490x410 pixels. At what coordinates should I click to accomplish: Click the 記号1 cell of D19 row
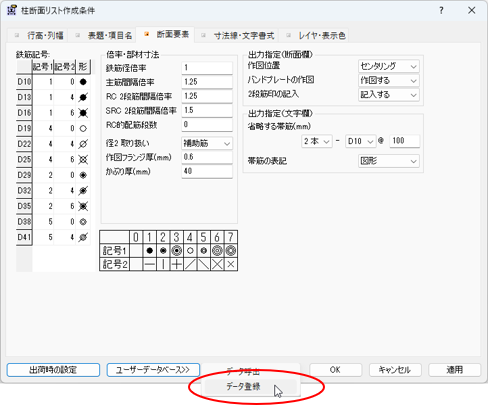click(x=43, y=129)
